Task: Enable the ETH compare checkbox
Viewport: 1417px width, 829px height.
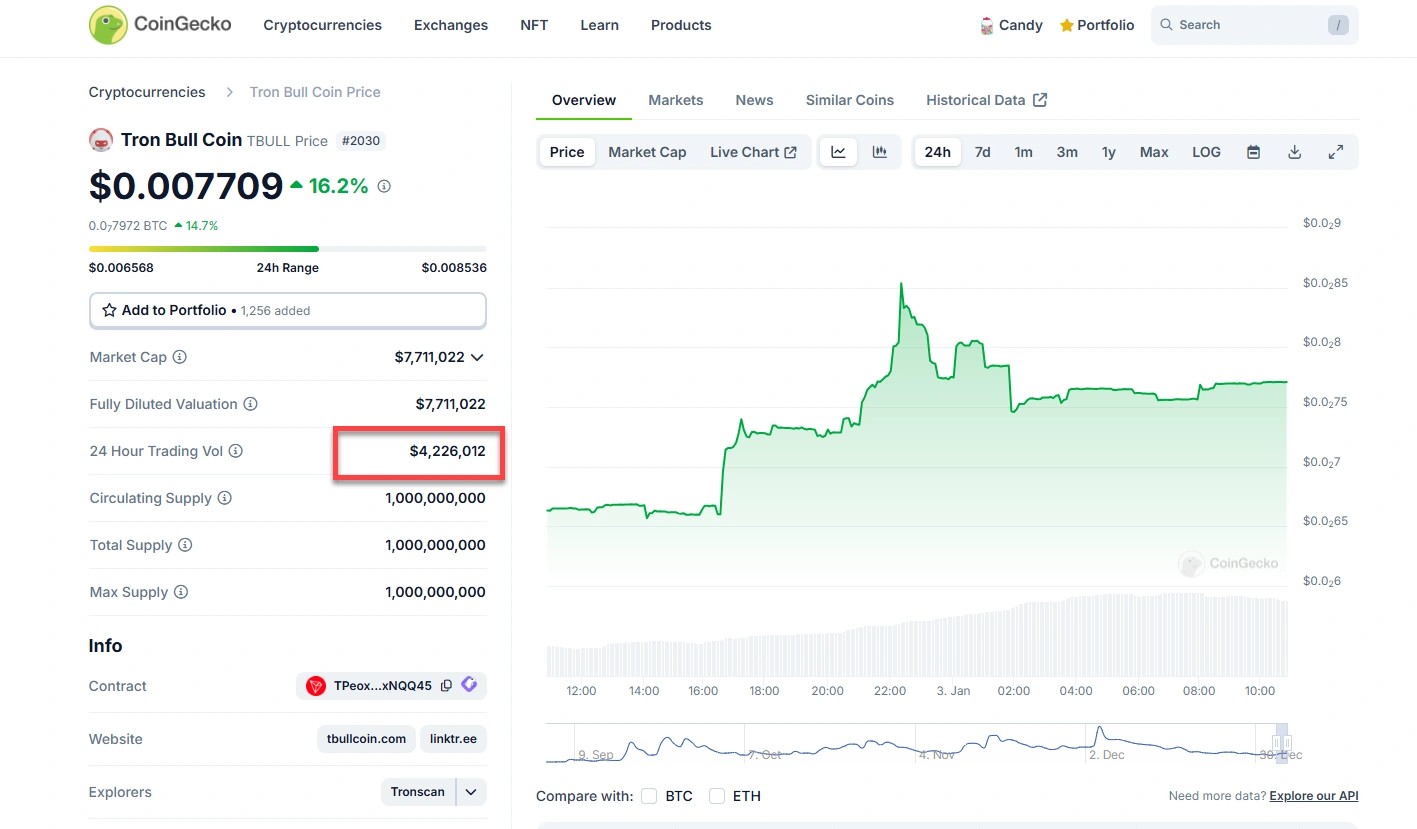Action: point(716,796)
